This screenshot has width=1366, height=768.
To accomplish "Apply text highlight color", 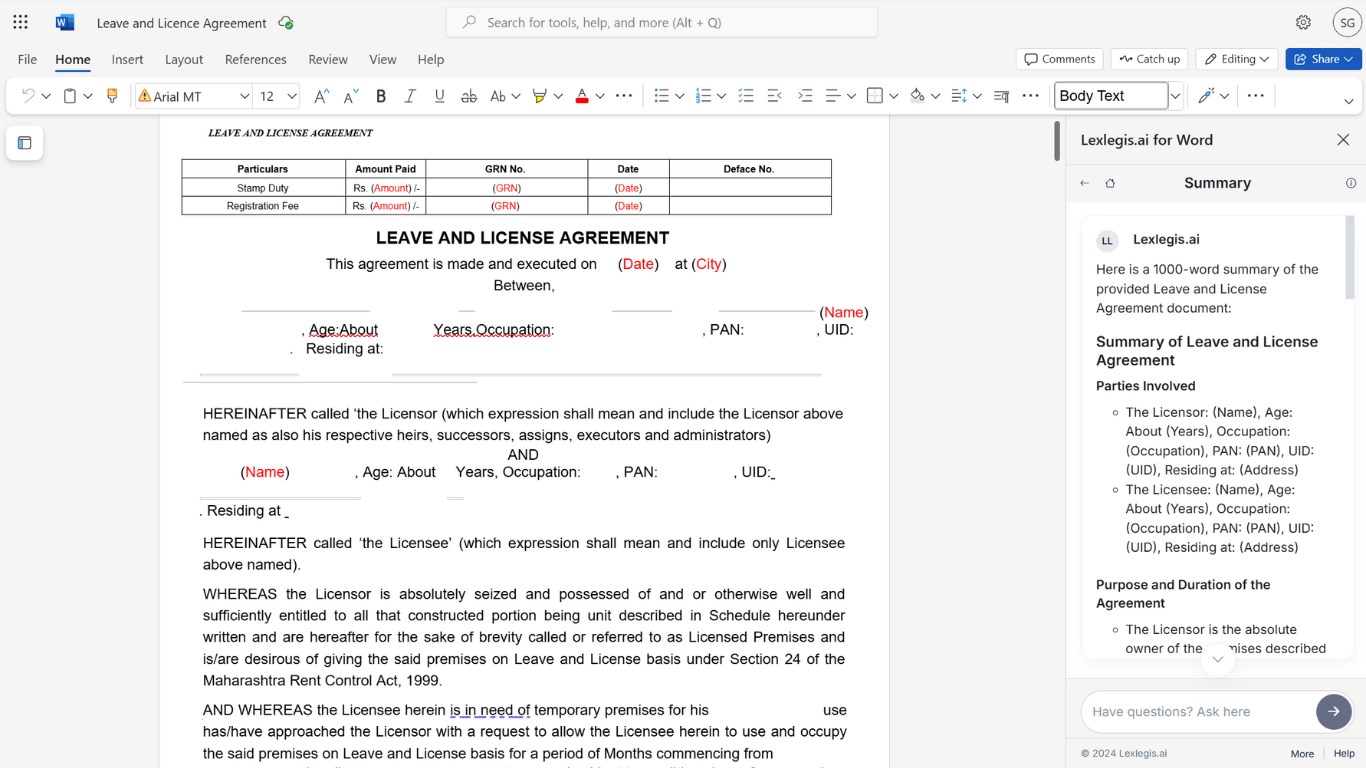I will (x=539, y=96).
